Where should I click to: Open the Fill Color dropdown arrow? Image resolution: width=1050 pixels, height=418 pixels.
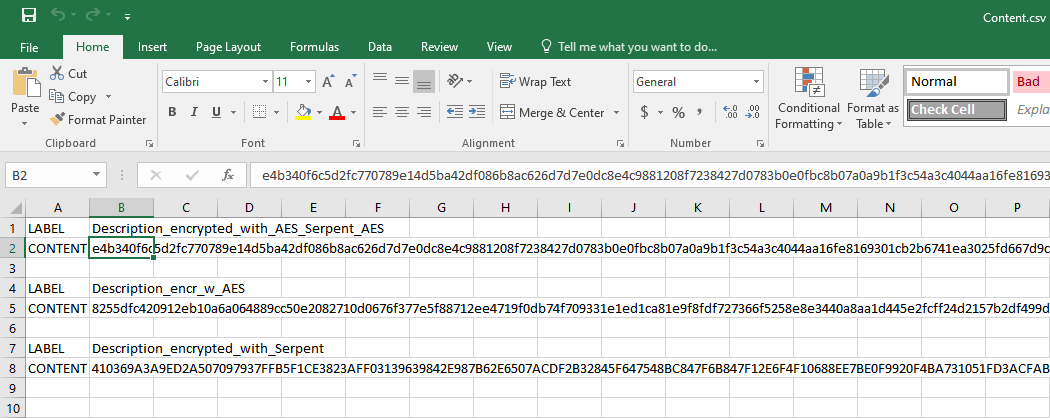coord(319,112)
